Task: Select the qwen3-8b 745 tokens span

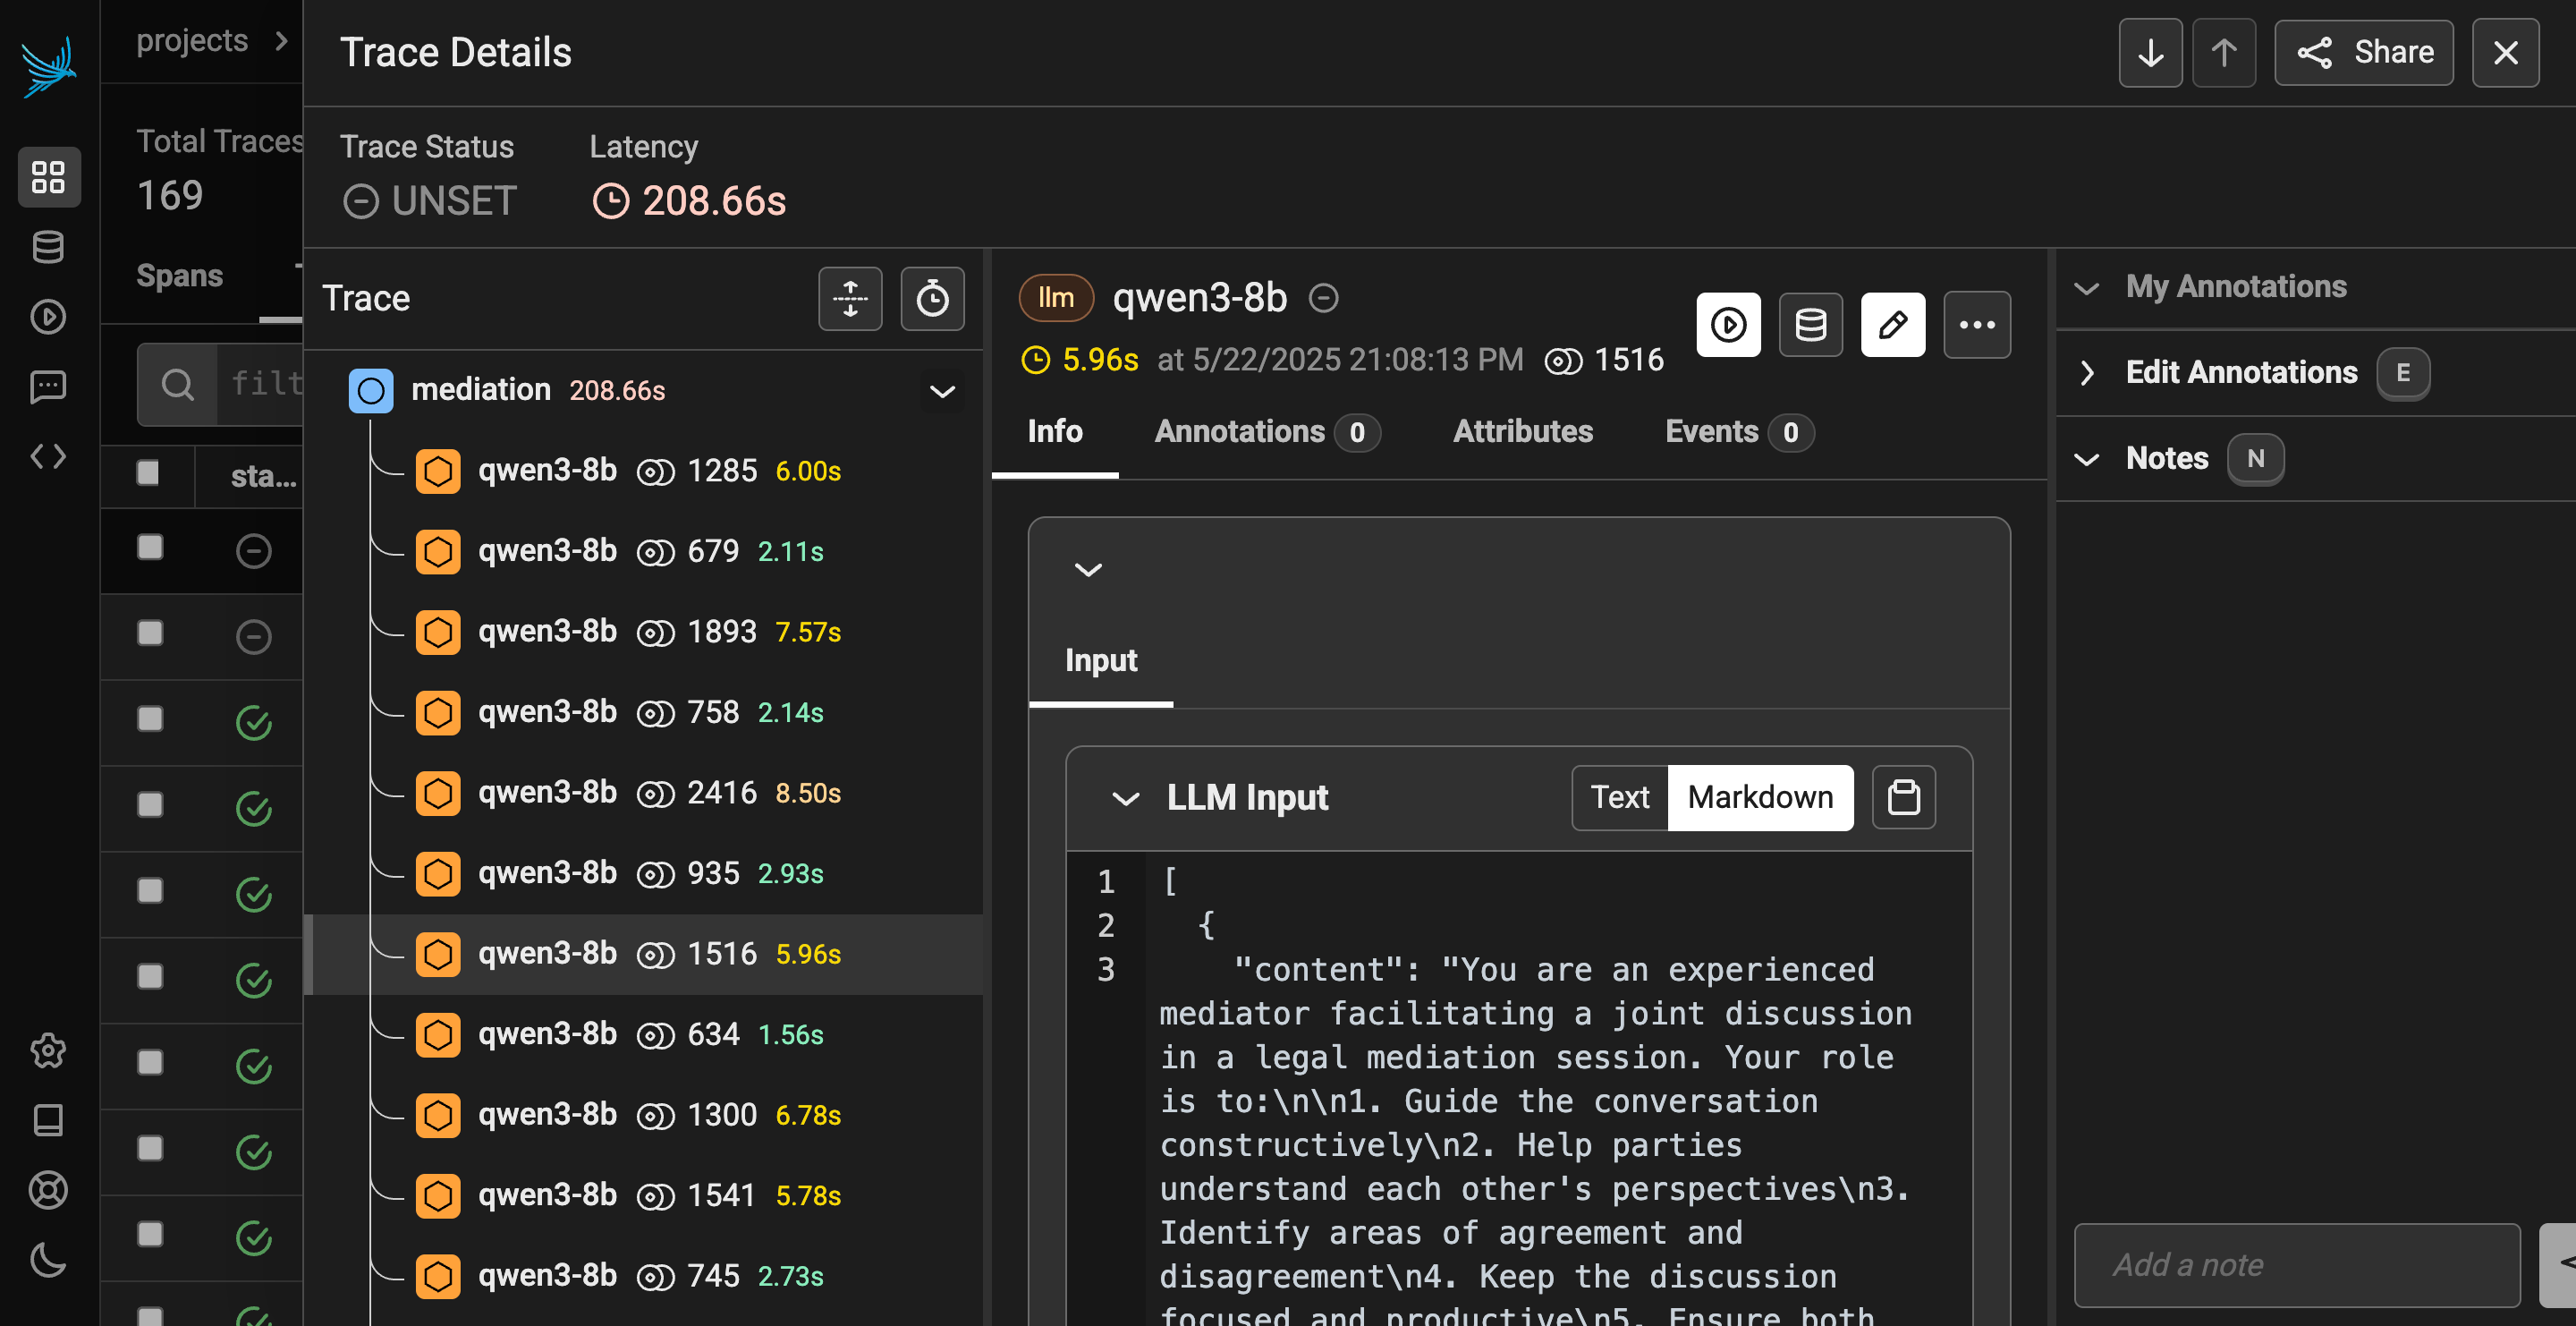Action: coord(644,1276)
